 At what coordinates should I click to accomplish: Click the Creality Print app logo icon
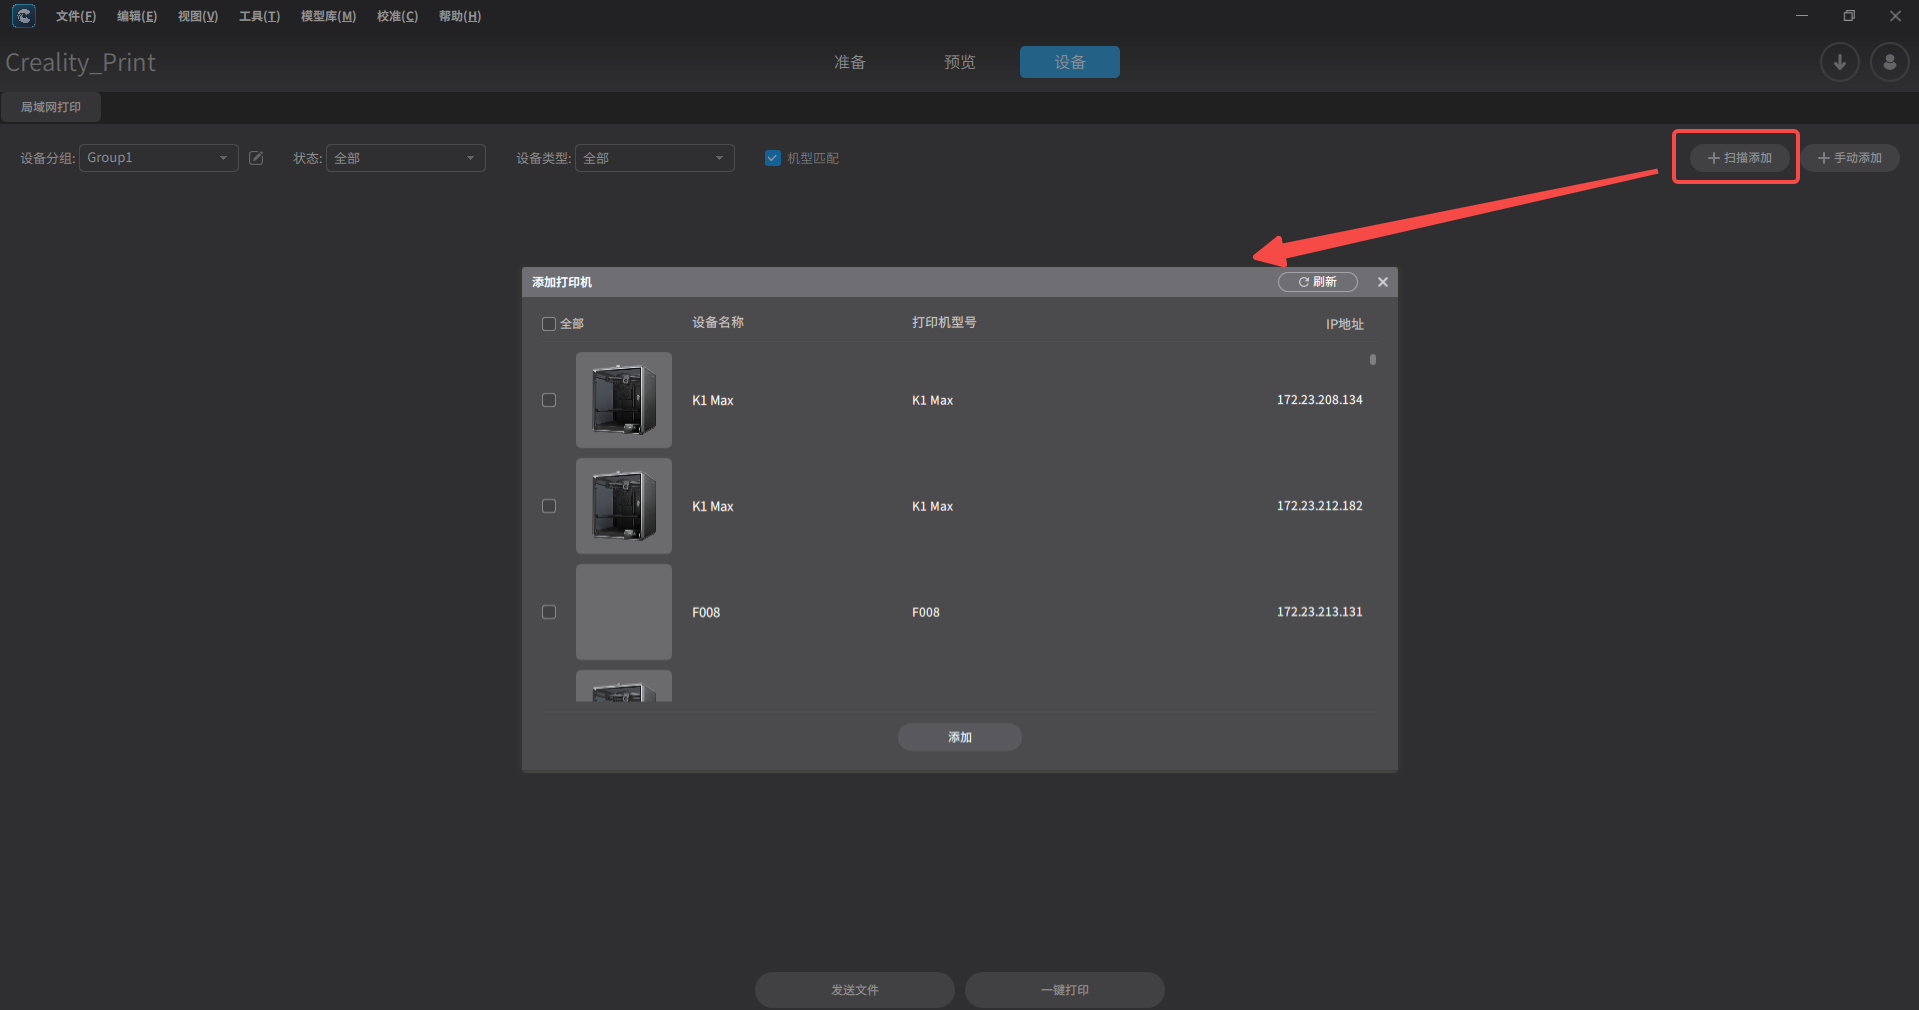coord(23,16)
